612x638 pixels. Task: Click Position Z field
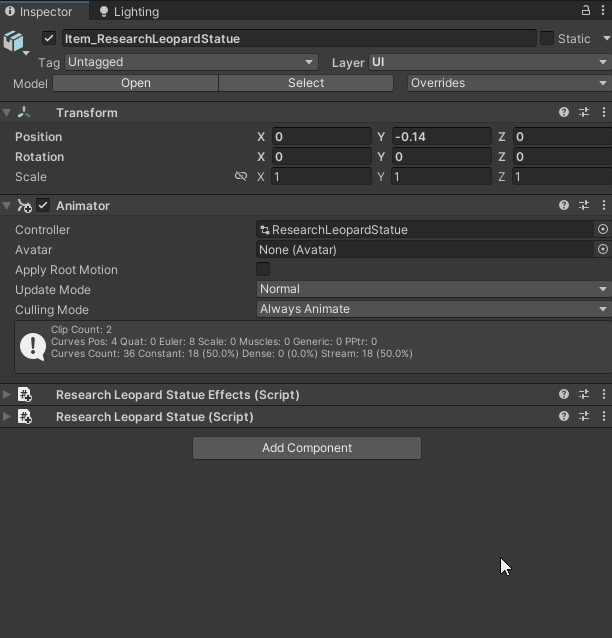562,136
